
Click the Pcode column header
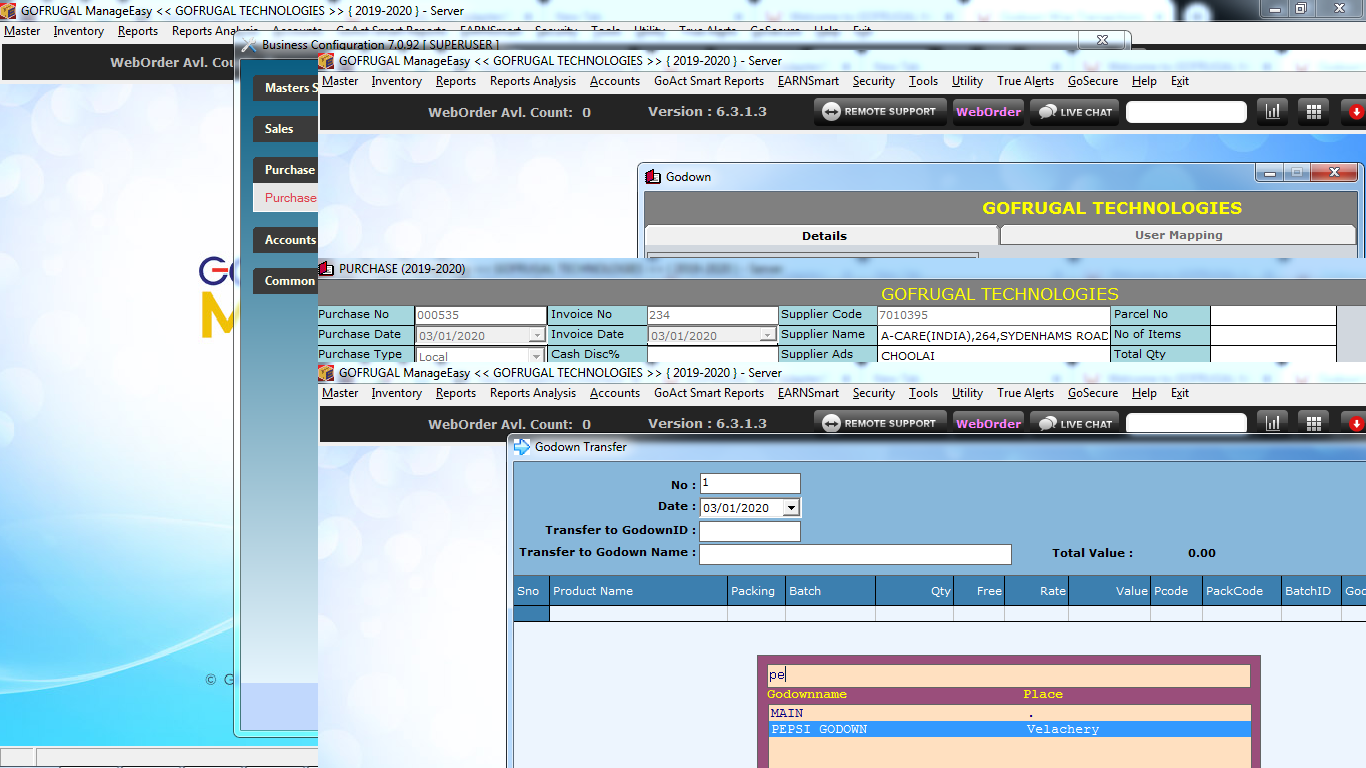[1177, 591]
